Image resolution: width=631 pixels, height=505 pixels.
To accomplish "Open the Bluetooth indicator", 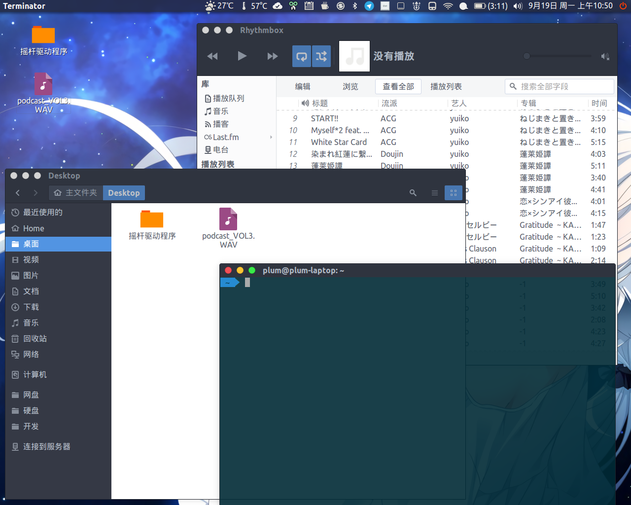I will point(355,6).
